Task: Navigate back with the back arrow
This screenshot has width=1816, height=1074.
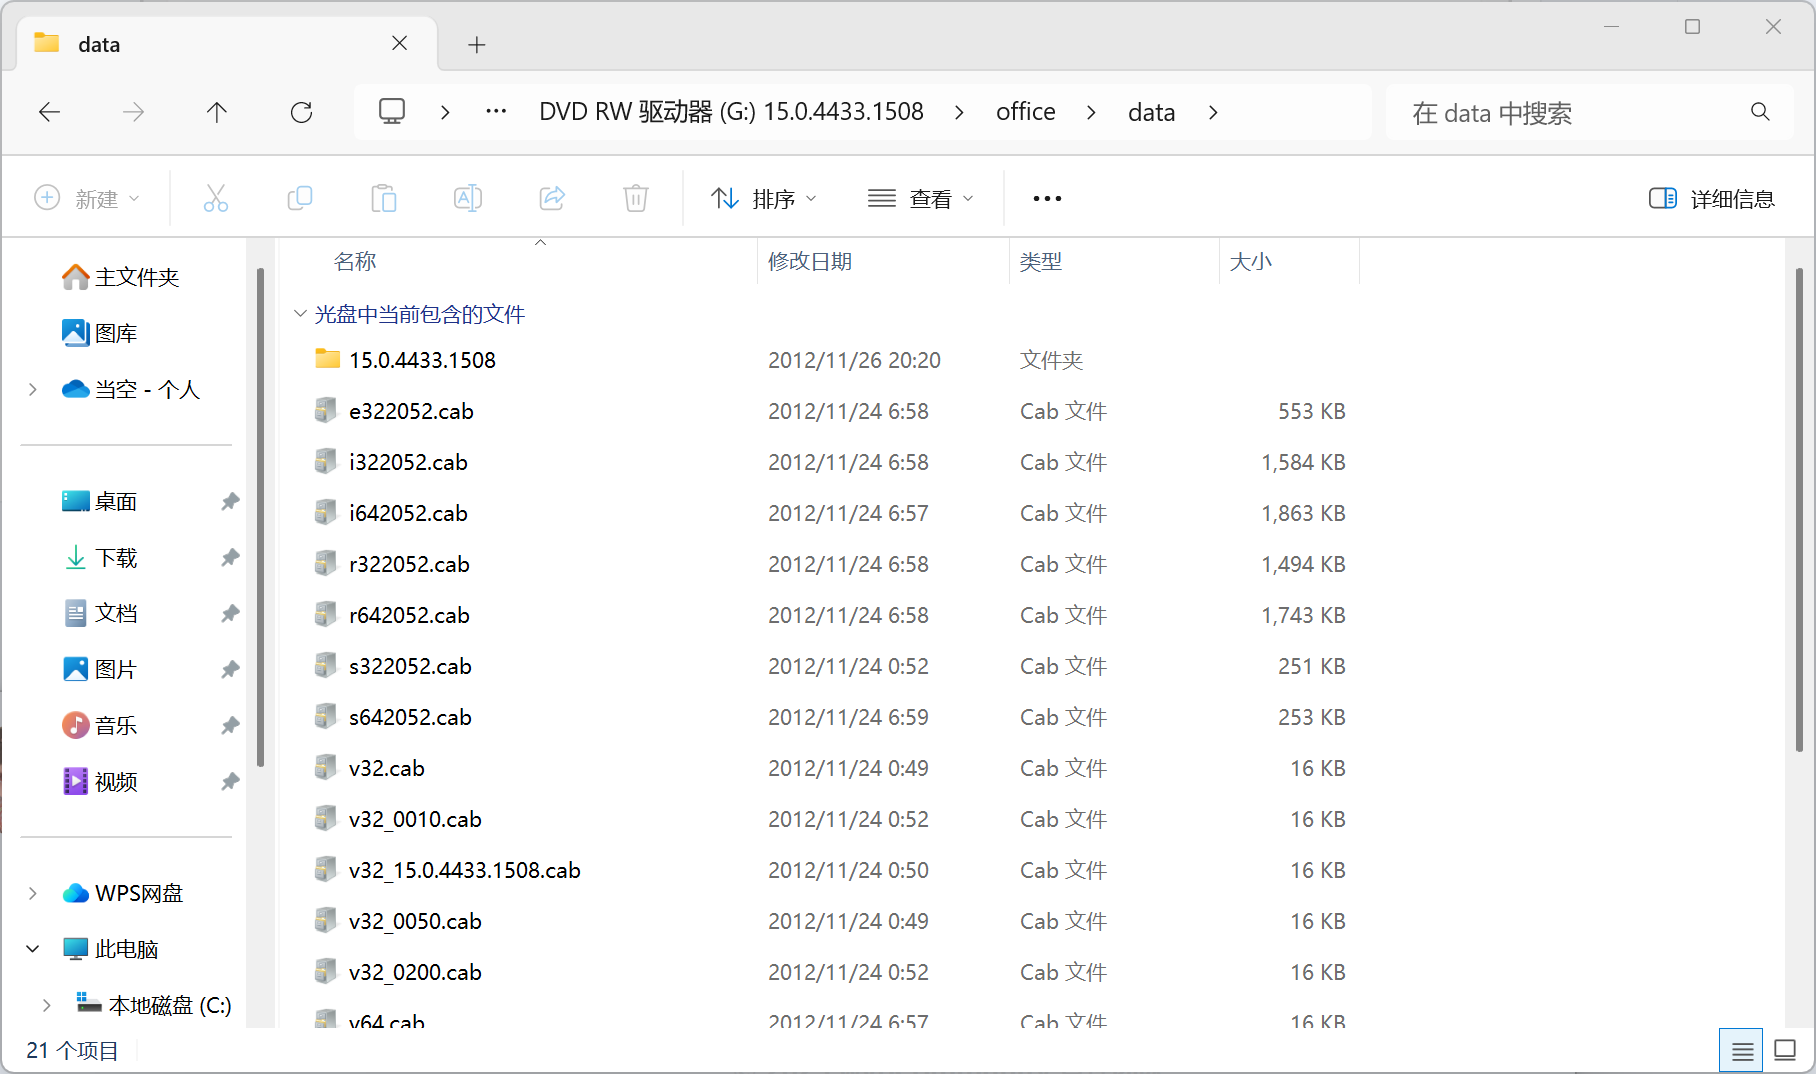Action: [x=50, y=112]
